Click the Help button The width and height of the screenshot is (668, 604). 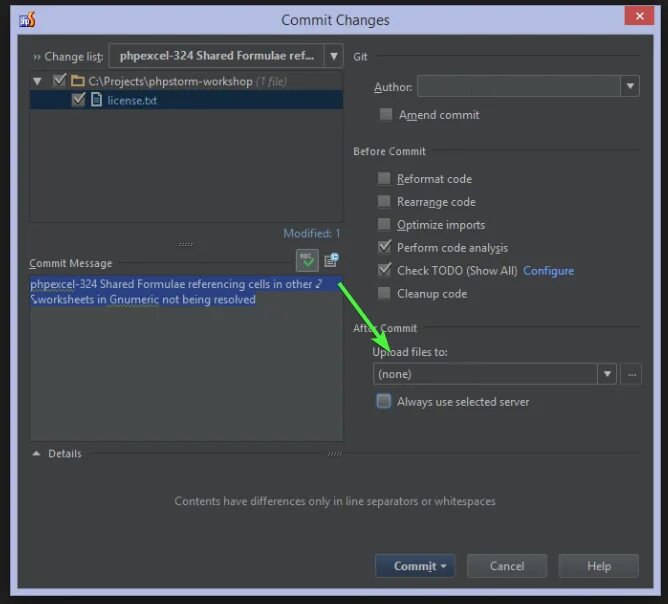(x=599, y=566)
